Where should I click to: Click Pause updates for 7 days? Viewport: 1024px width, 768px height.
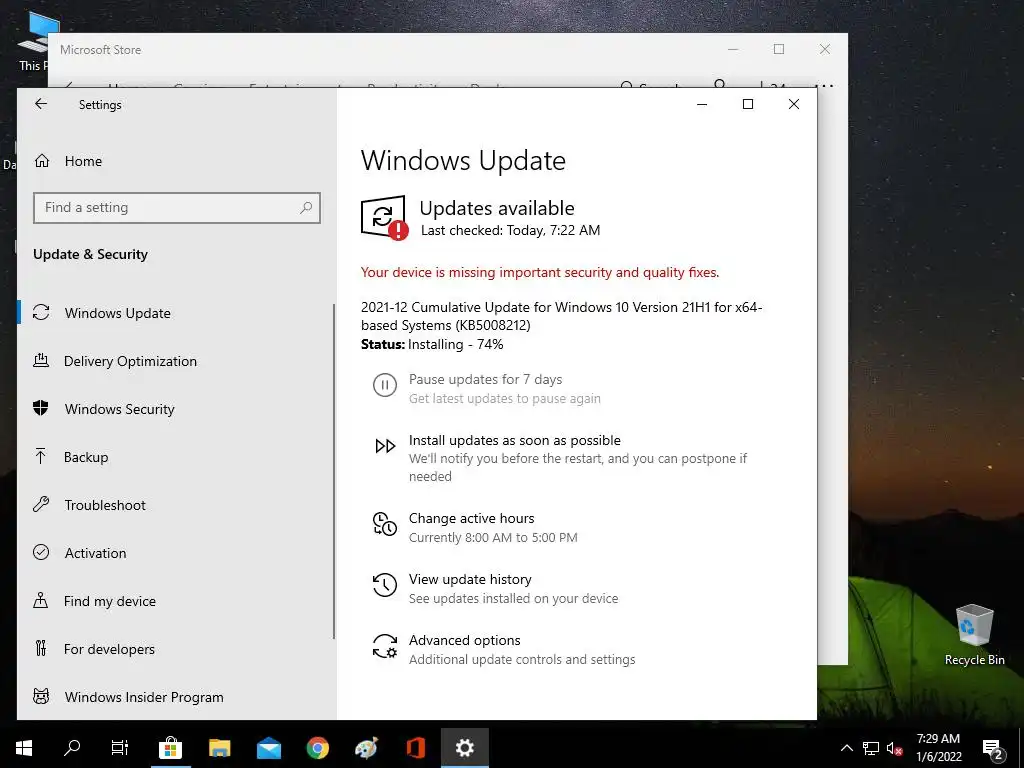point(485,379)
